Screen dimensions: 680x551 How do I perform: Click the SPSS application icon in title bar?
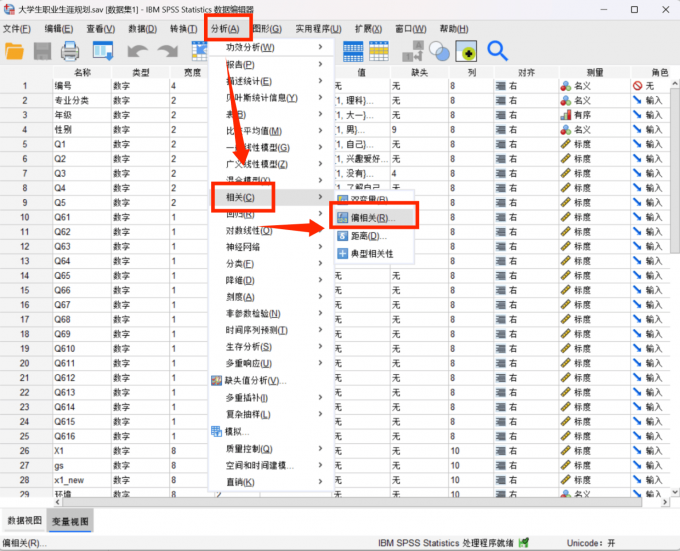9,9
